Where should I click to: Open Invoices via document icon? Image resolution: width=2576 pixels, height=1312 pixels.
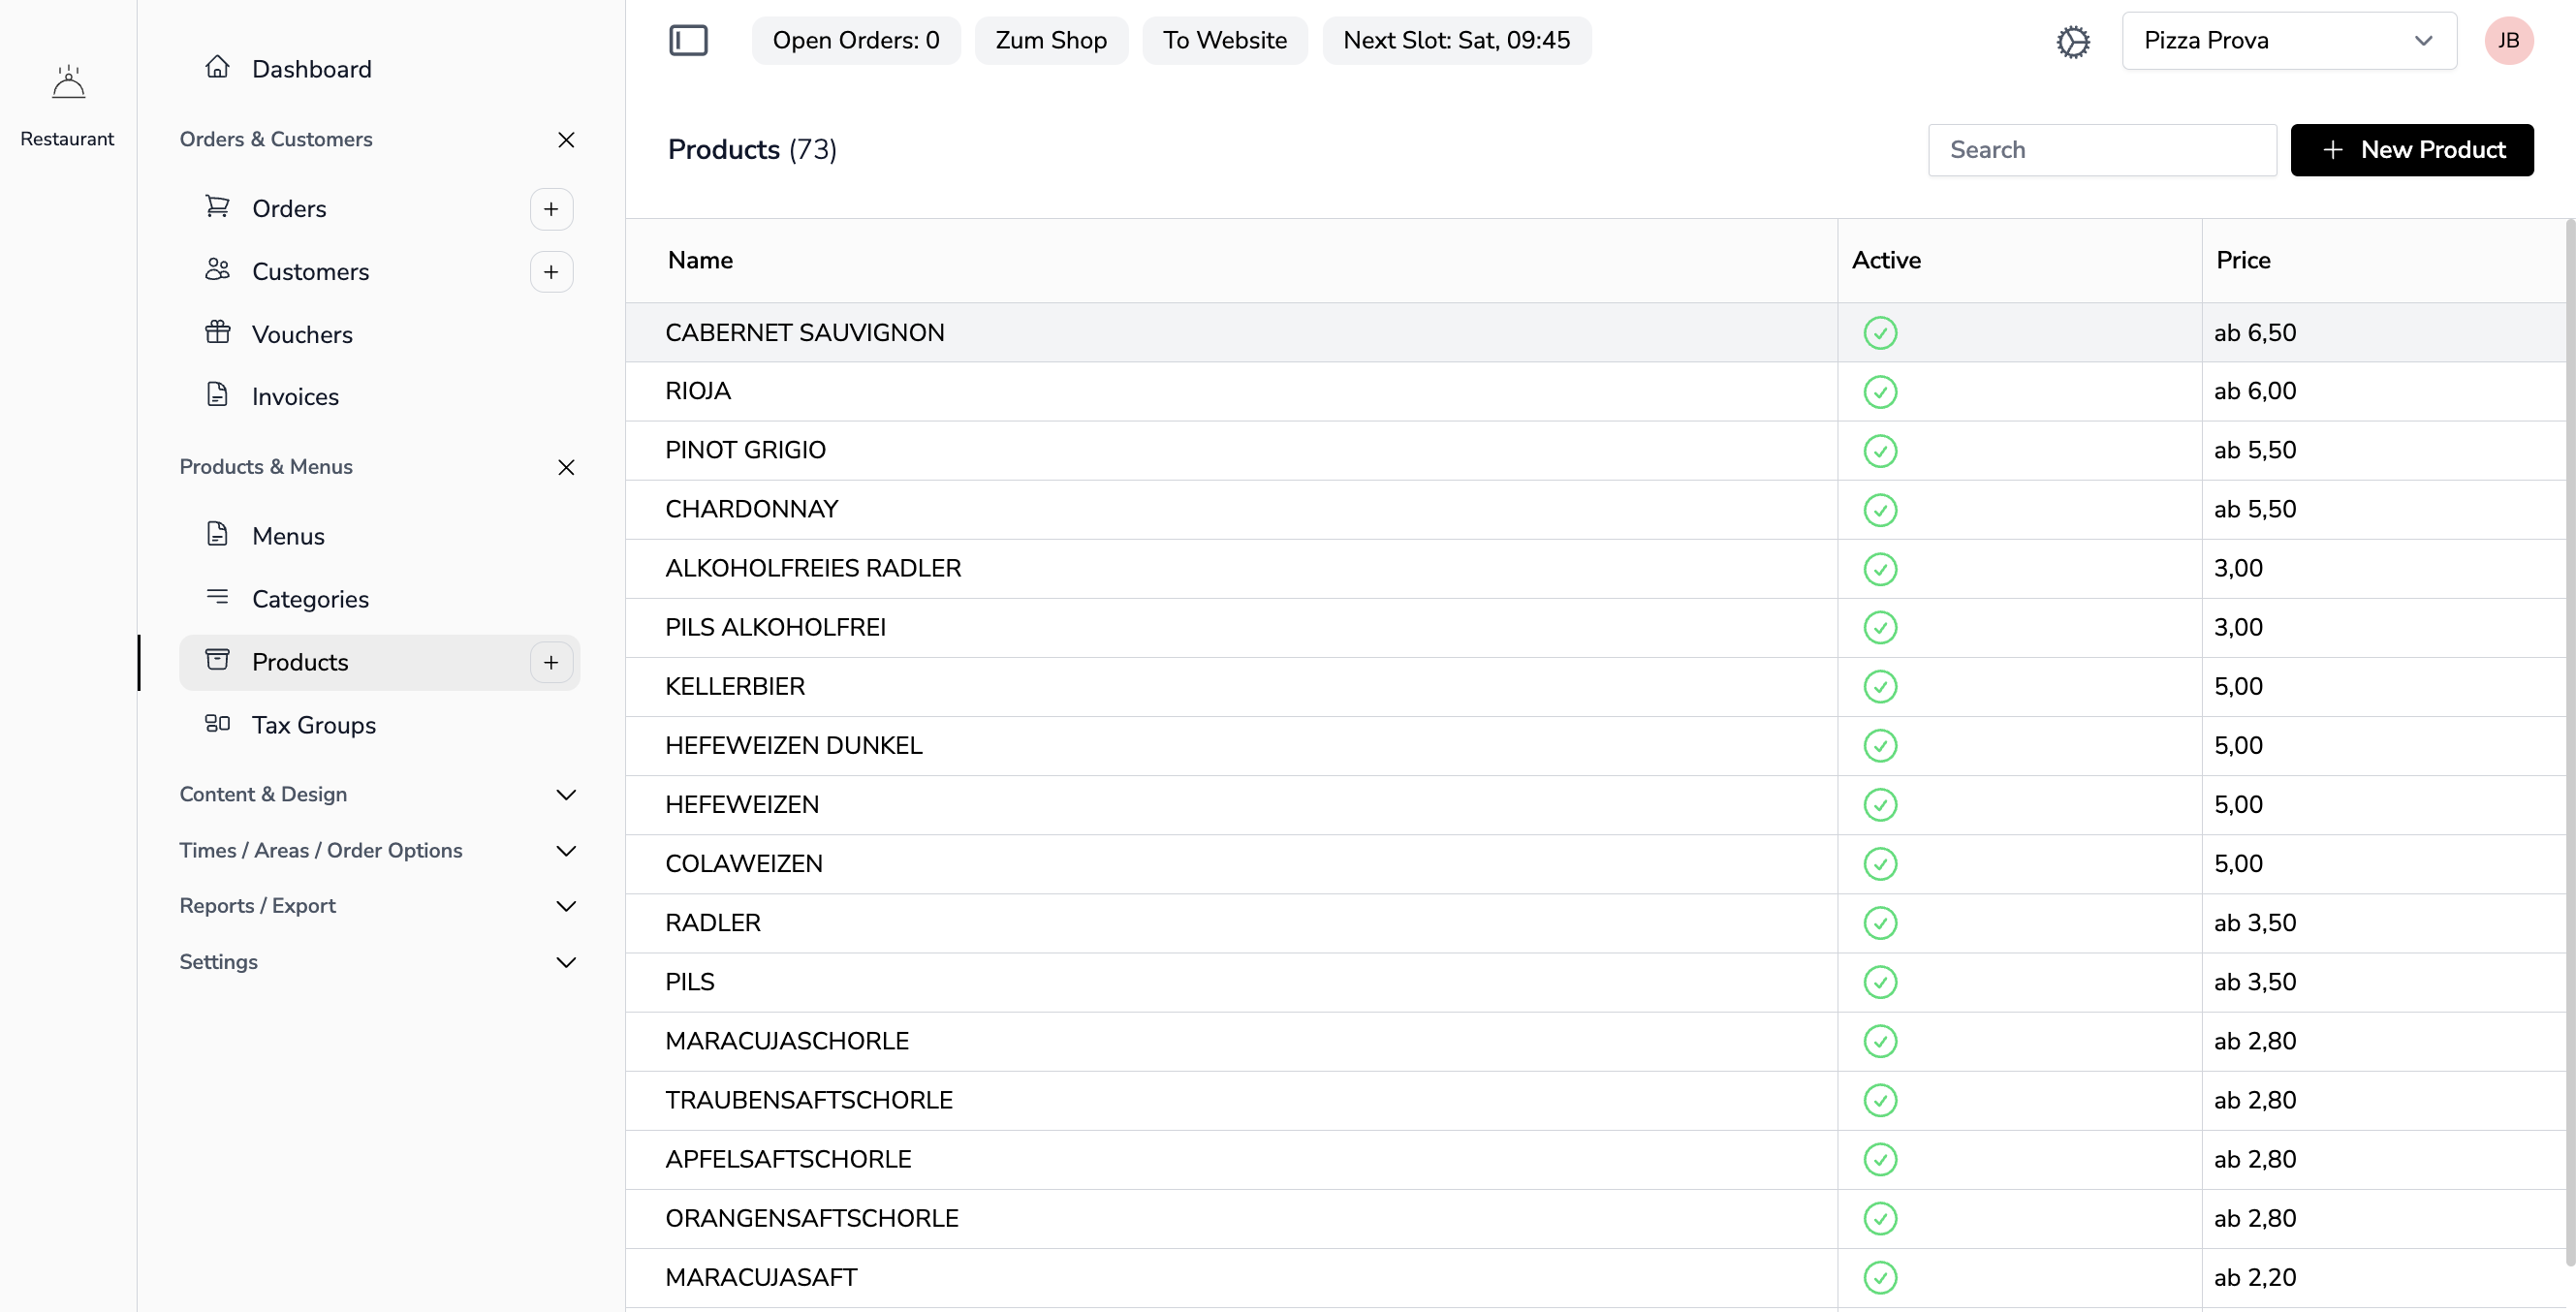[218, 396]
